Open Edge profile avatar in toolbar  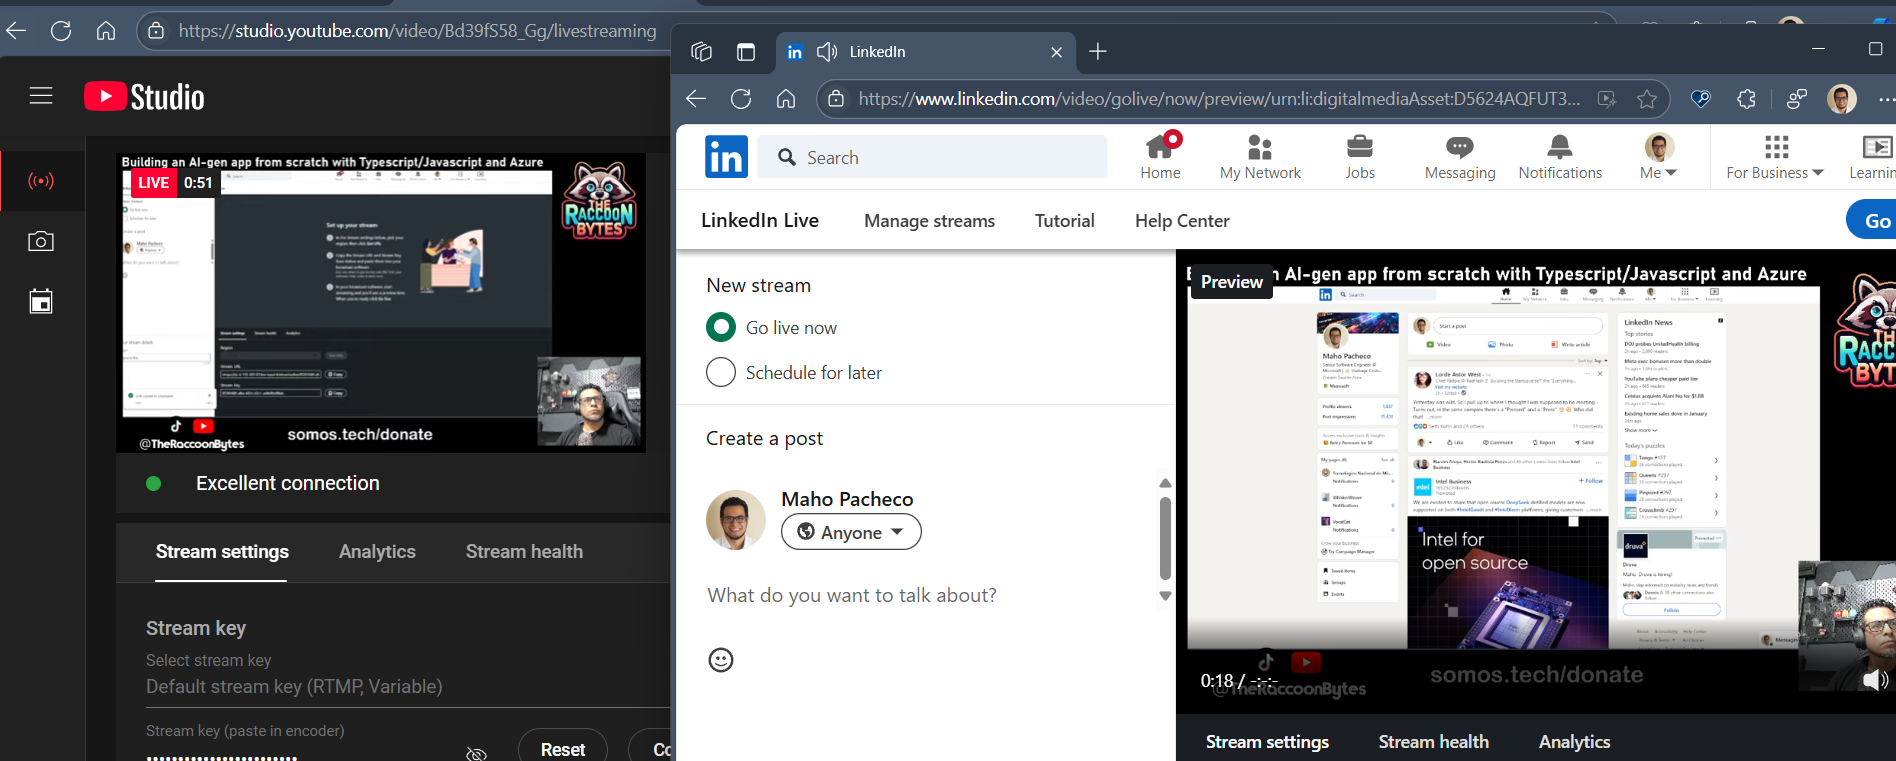[1842, 99]
